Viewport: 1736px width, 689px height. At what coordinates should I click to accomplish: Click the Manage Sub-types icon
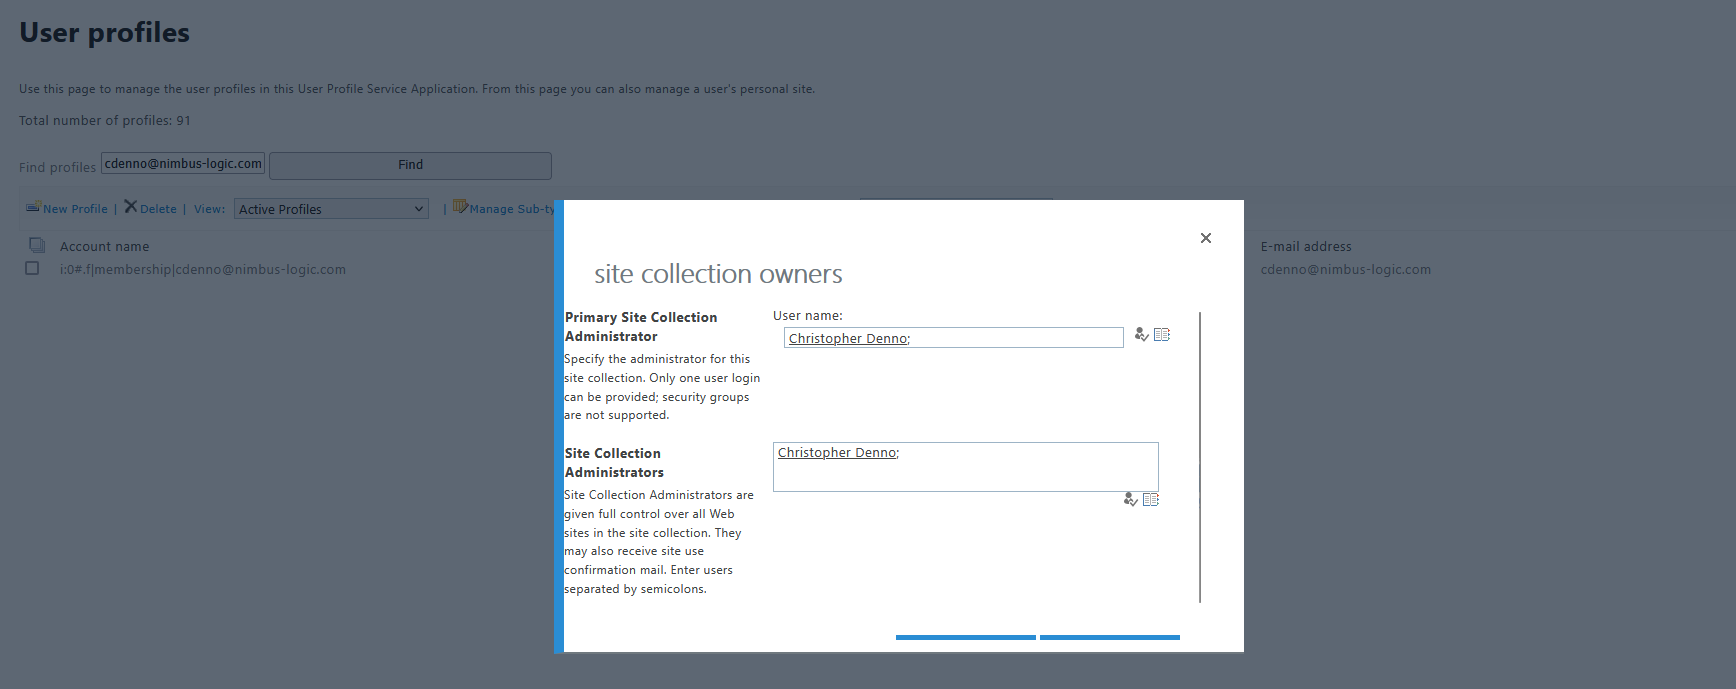460,207
